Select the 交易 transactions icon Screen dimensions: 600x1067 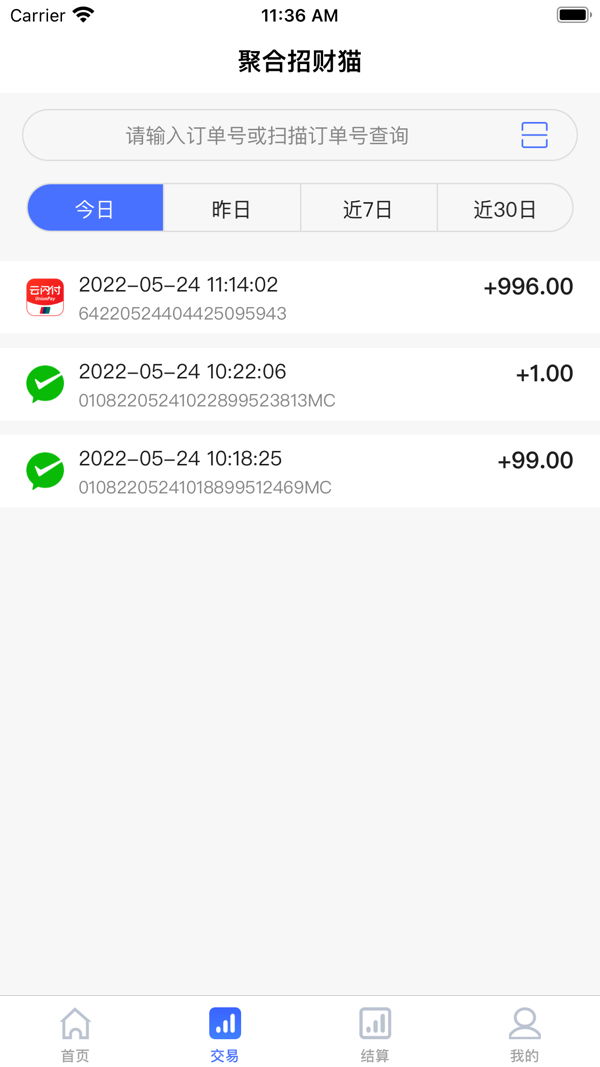tap(225, 1023)
